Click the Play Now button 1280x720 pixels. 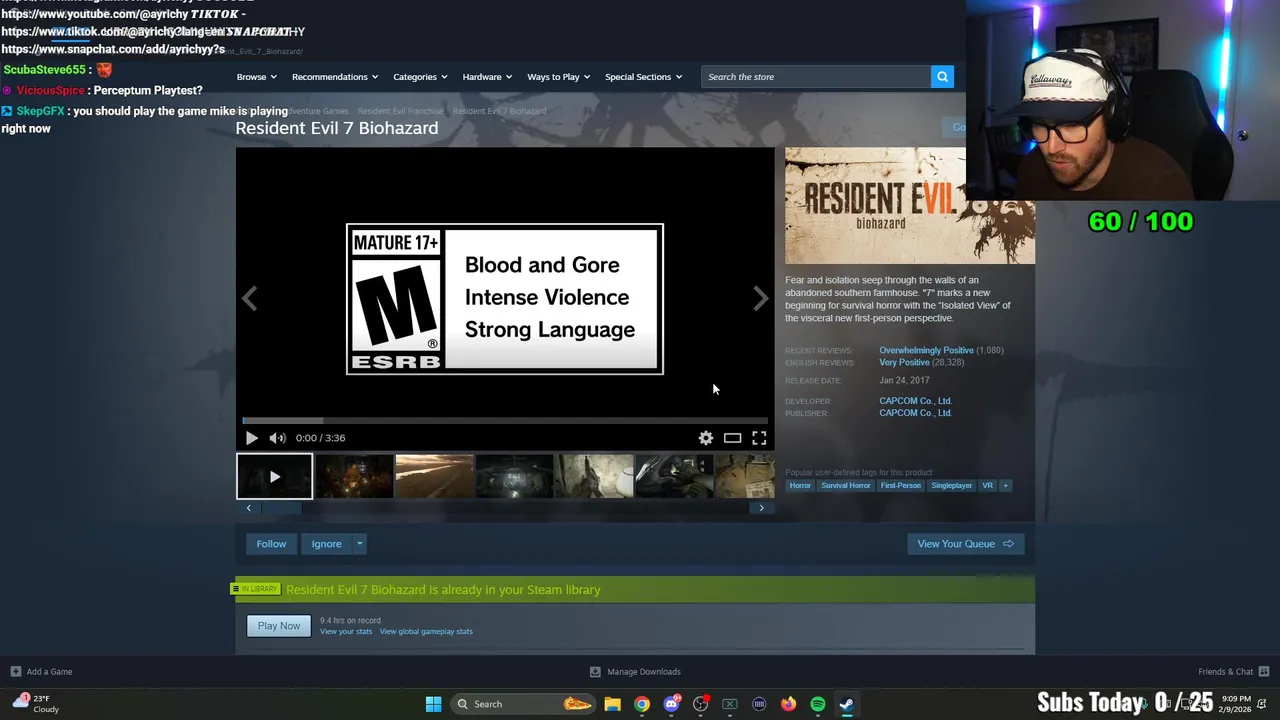click(278, 626)
